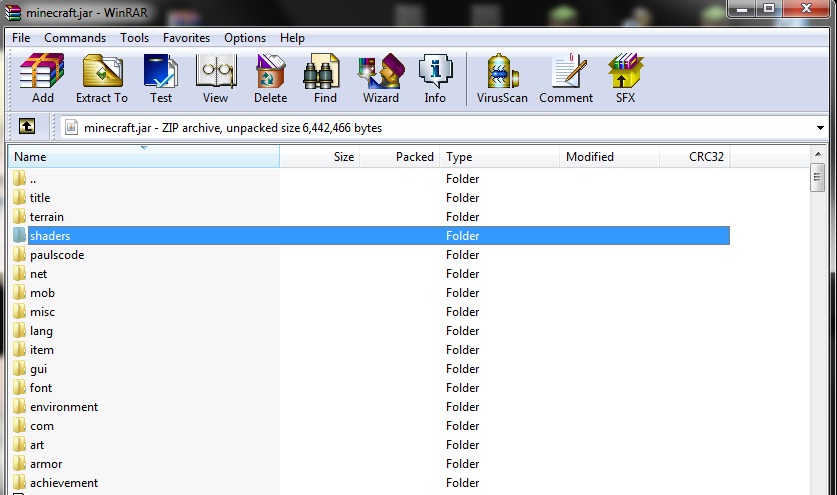The image size is (837, 495).
Task: Run the VirusScan toolbar icon
Action: click(x=502, y=71)
